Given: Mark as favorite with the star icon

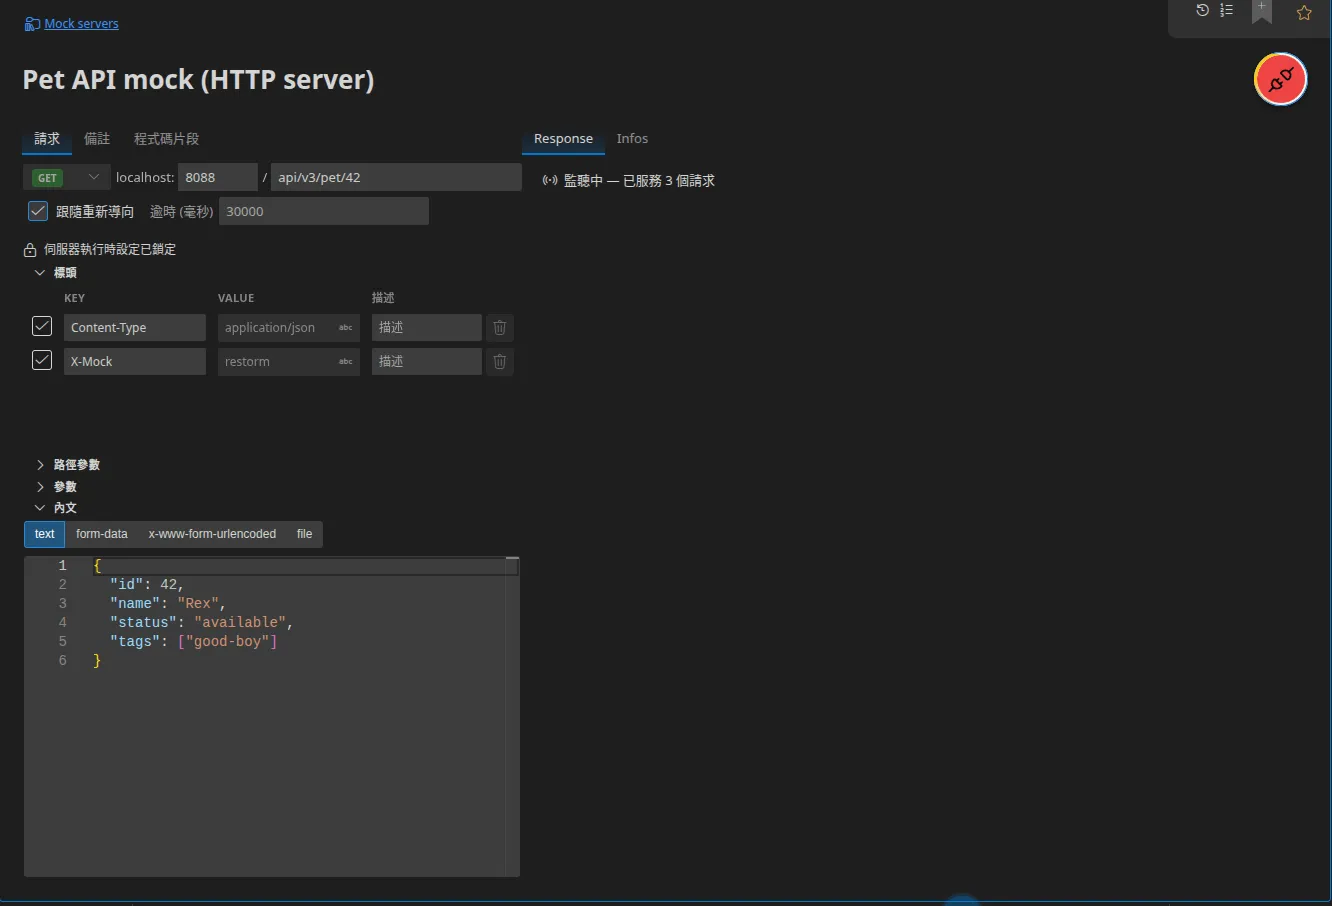Looking at the screenshot, I should (x=1304, y=13).
